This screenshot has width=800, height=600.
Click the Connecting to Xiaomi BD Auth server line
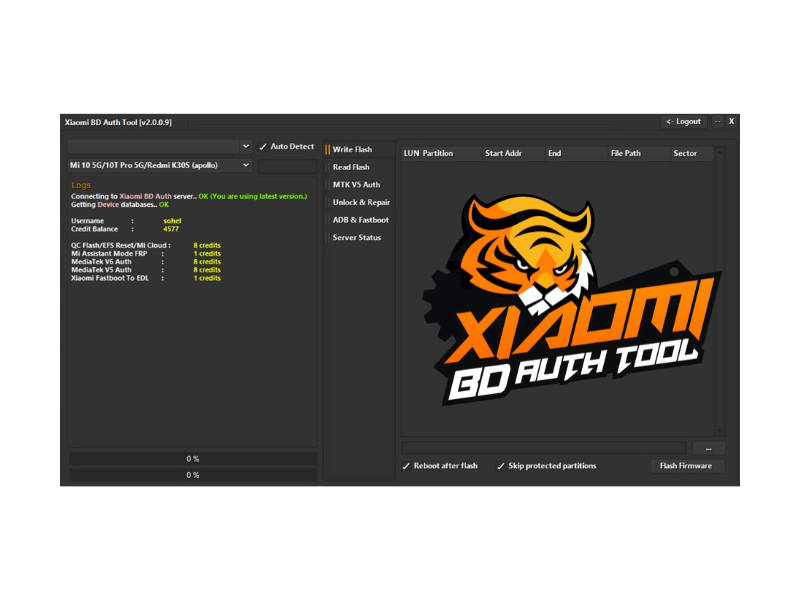pyautogui.click(x=189, y=196)
